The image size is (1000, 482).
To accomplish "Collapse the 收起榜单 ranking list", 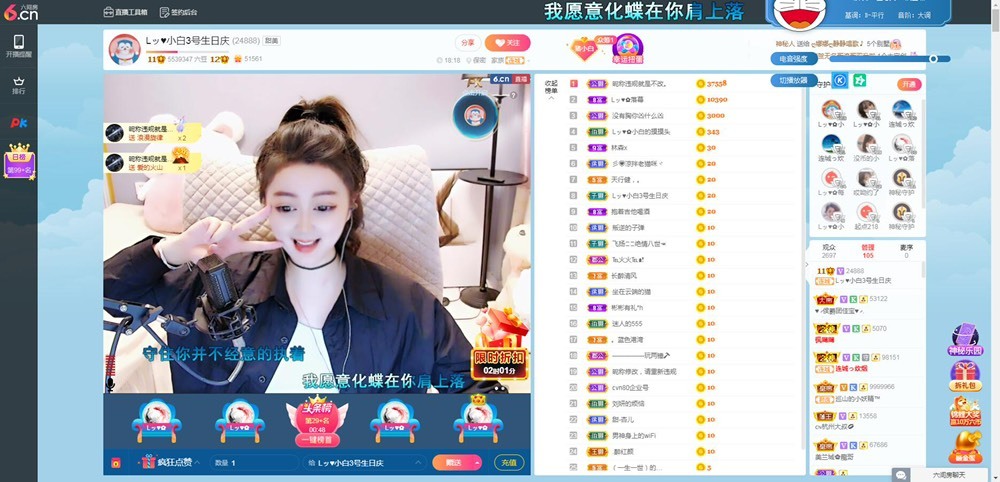I will tap(550, 90).
